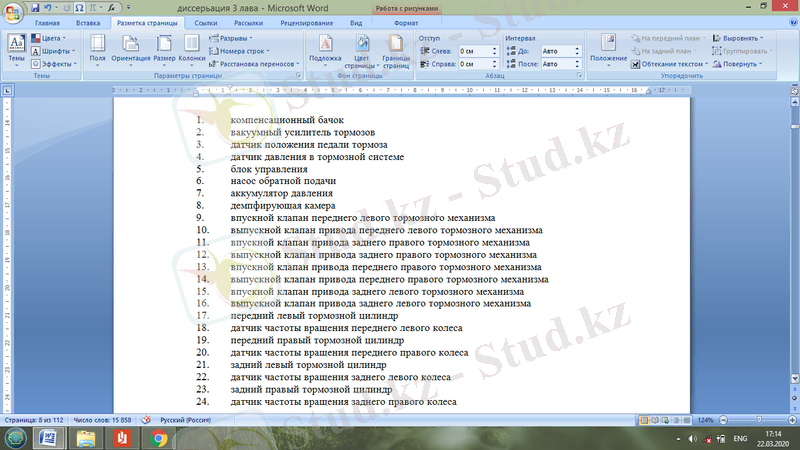Click the left indent (Слева) field
800x450 pixels.
pyautogui.click(x=476, y=50)
